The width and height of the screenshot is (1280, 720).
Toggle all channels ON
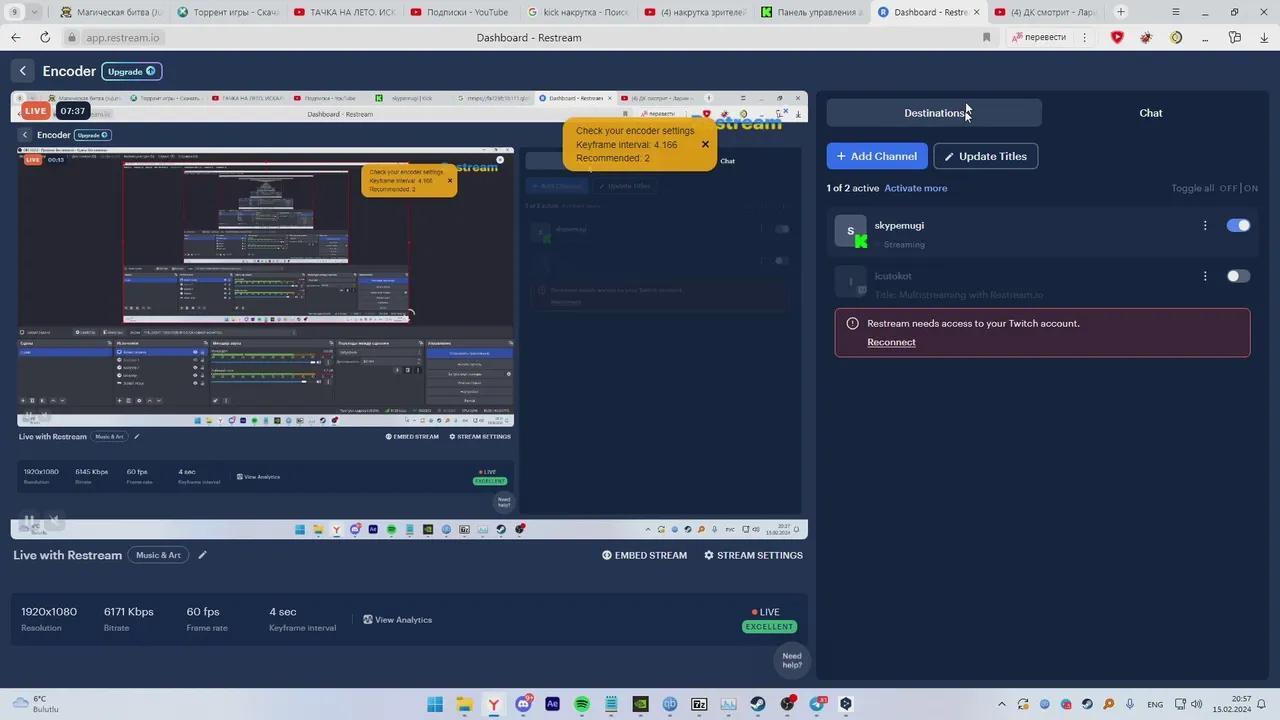(x=1251, y=188)
